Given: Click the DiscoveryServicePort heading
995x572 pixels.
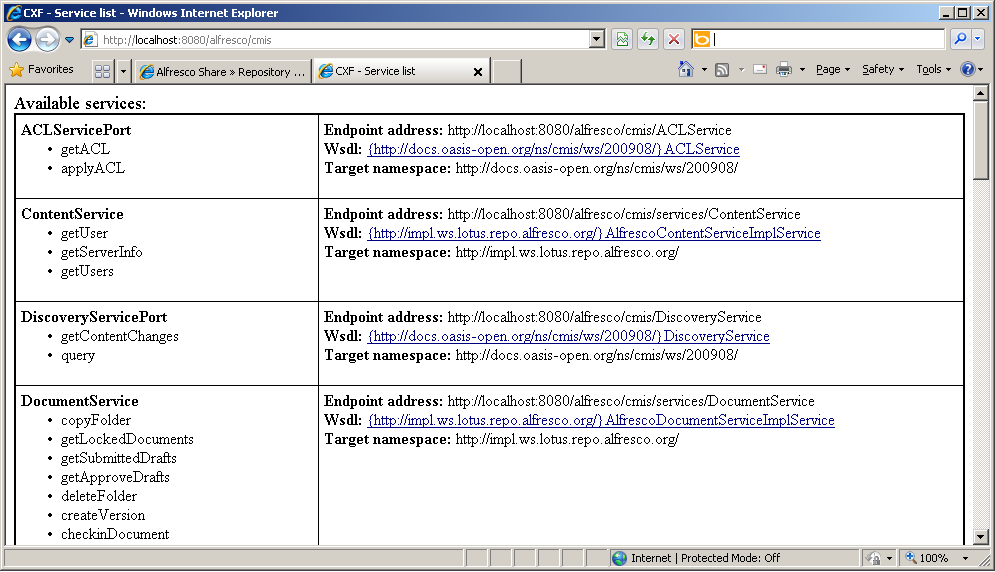Looking at the screenshot, I should pyautogui.click(x=94, y=317).
